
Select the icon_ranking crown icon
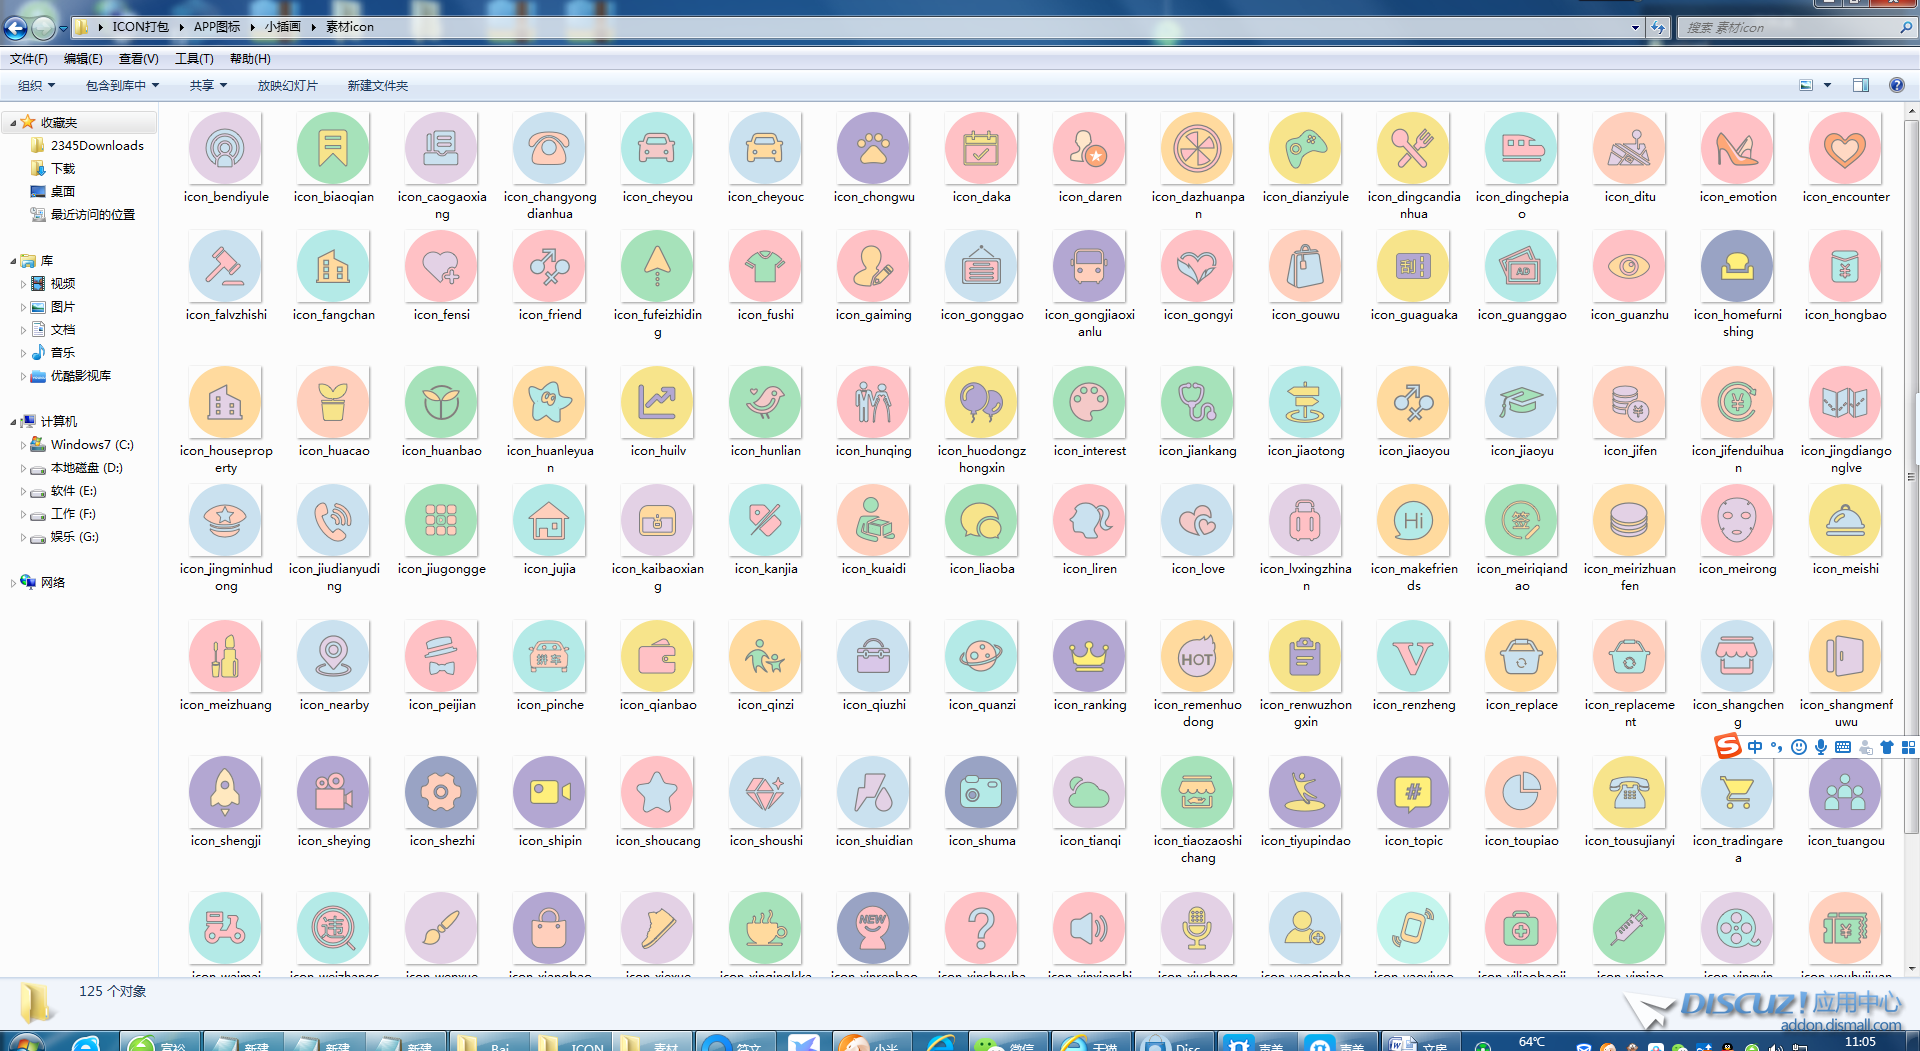pos(1089,657)
